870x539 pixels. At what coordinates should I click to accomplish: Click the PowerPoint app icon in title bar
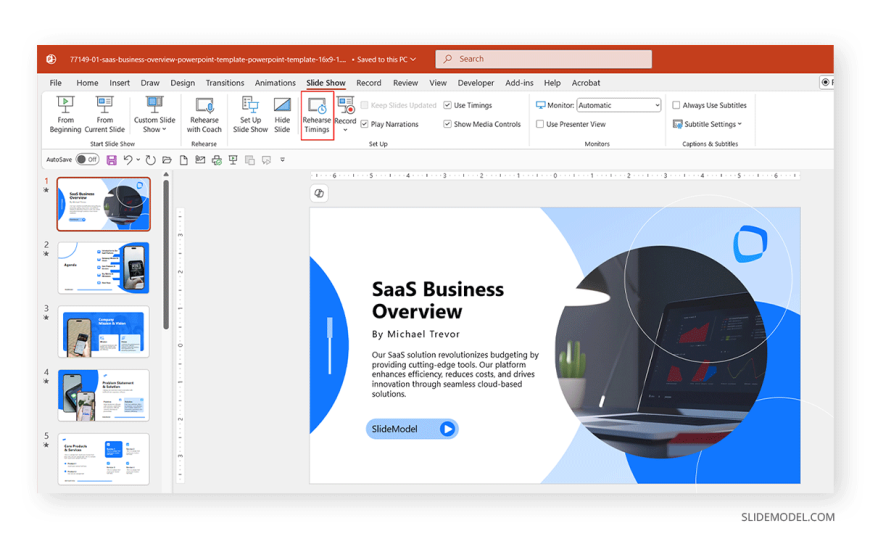51,59
